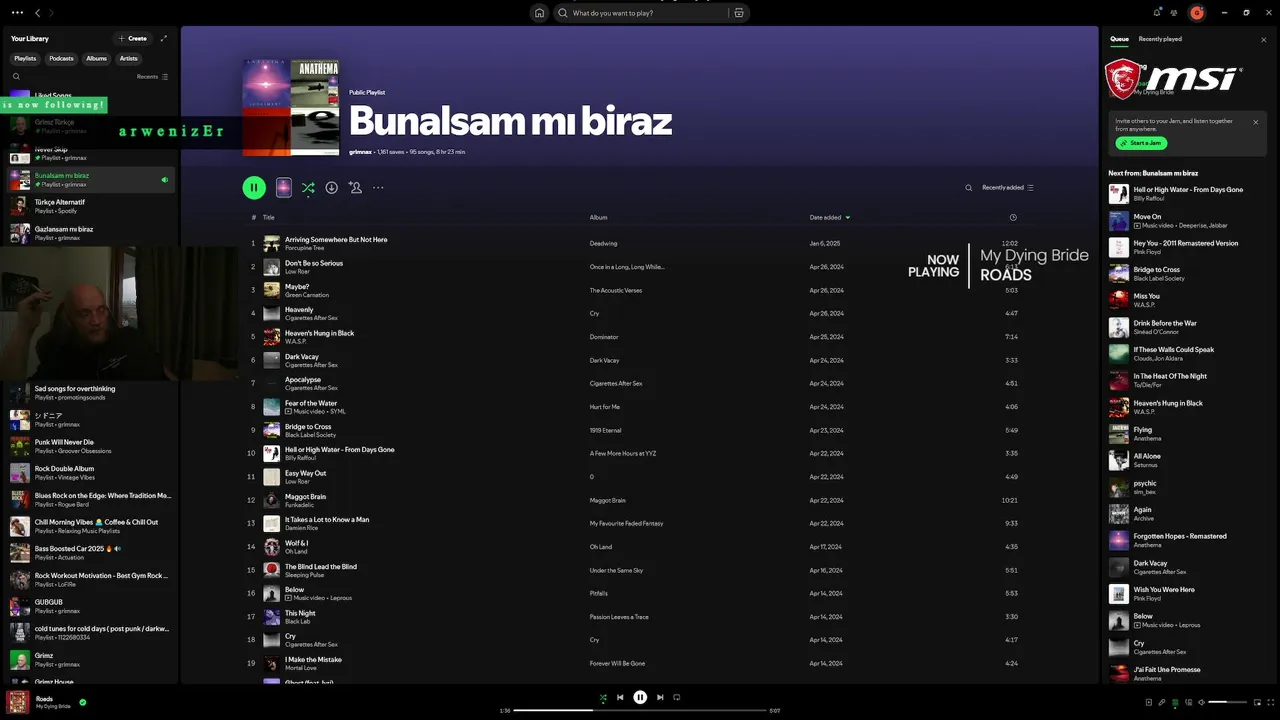
Task: Close the Queue panel
Action: pos(1264,39)
